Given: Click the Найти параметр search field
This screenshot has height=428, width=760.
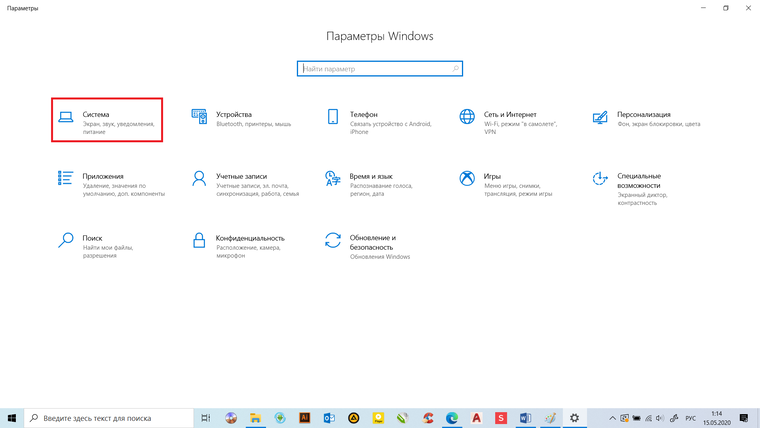Looking at the screenshot, I should click(380, 69).
